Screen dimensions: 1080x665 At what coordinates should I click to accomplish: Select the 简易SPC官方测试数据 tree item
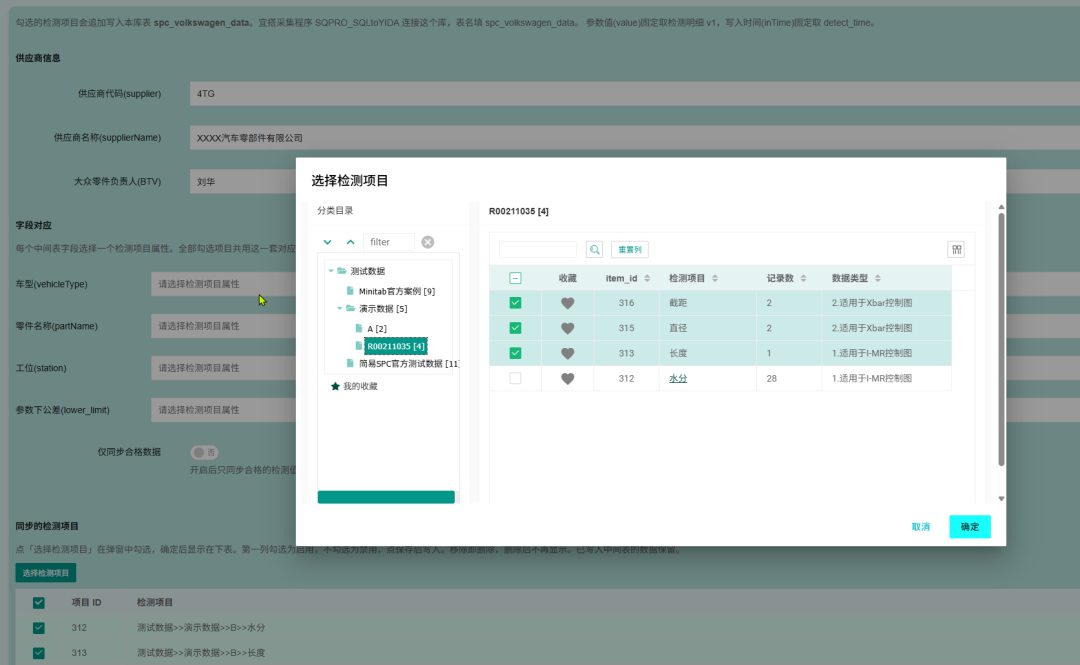pyautogui.click(x=408, y=364)
